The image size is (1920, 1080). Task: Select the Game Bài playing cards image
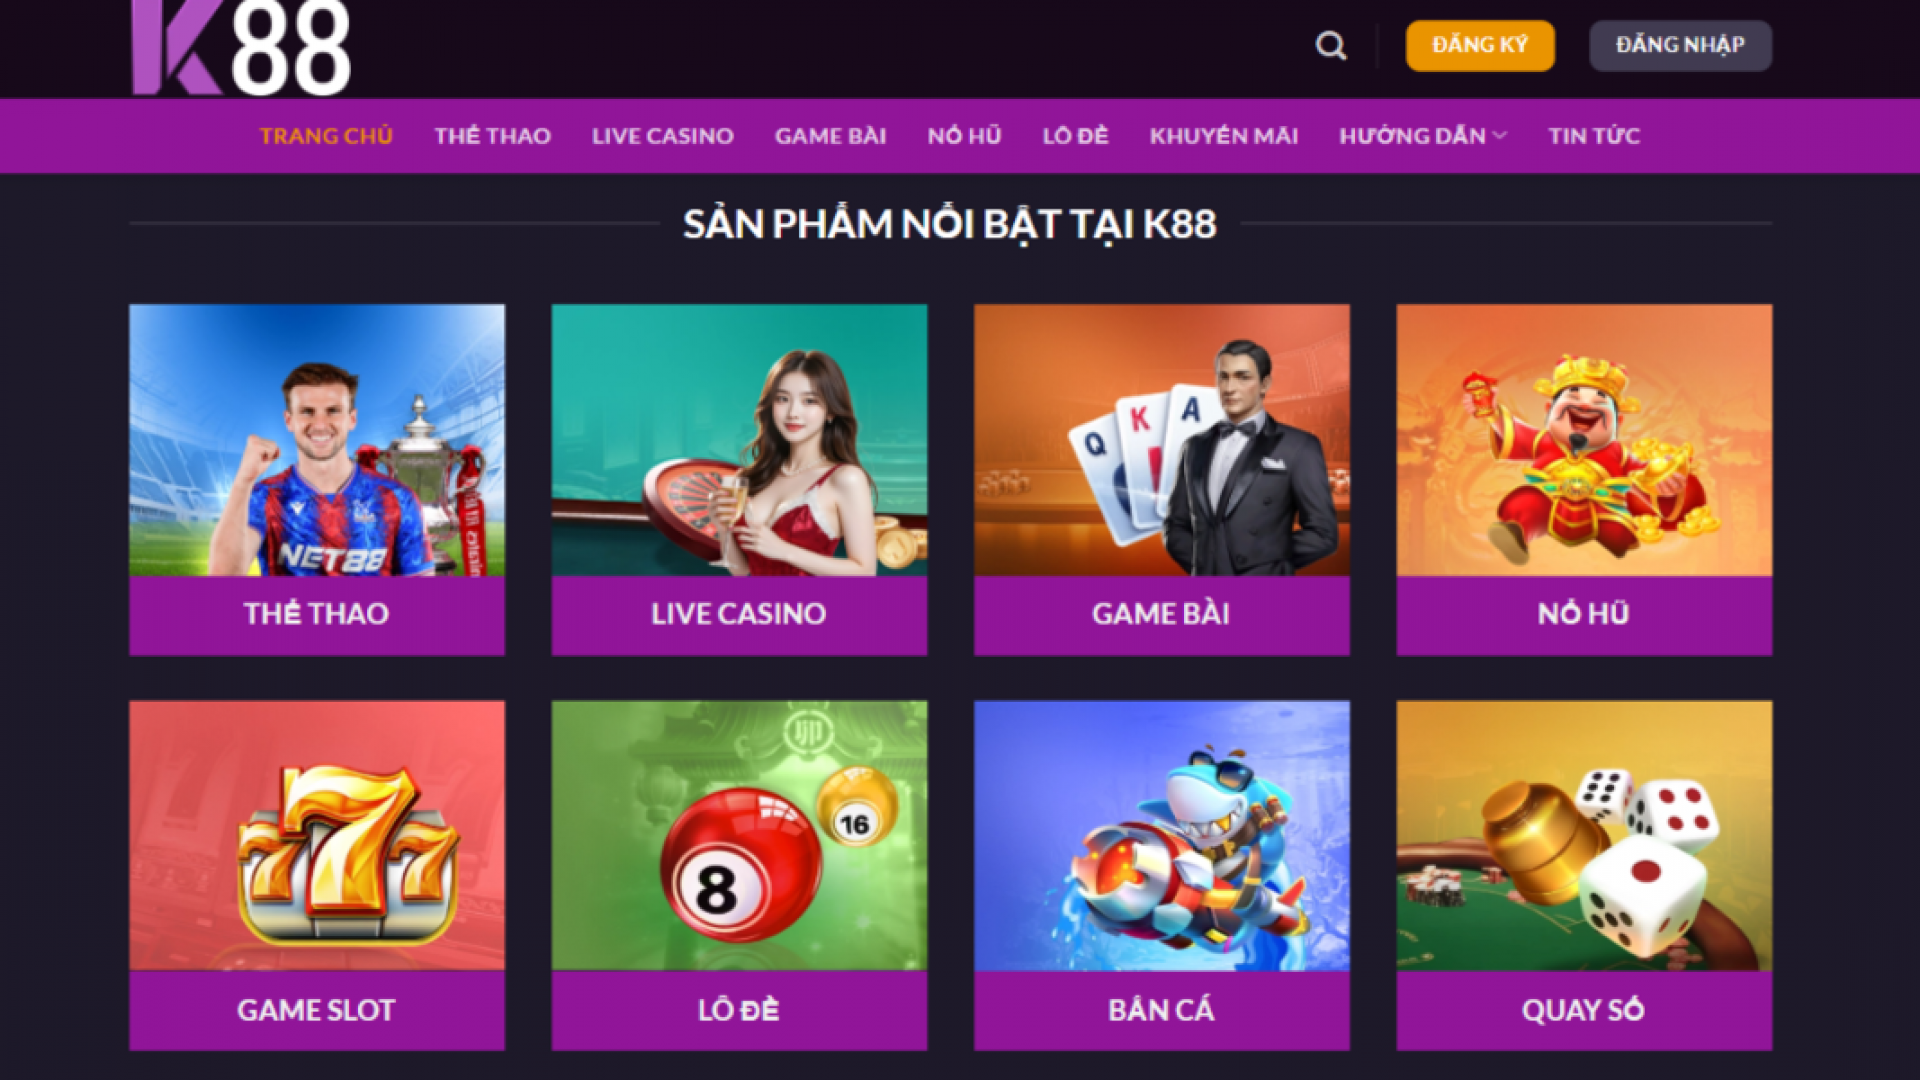[1162, 440]
